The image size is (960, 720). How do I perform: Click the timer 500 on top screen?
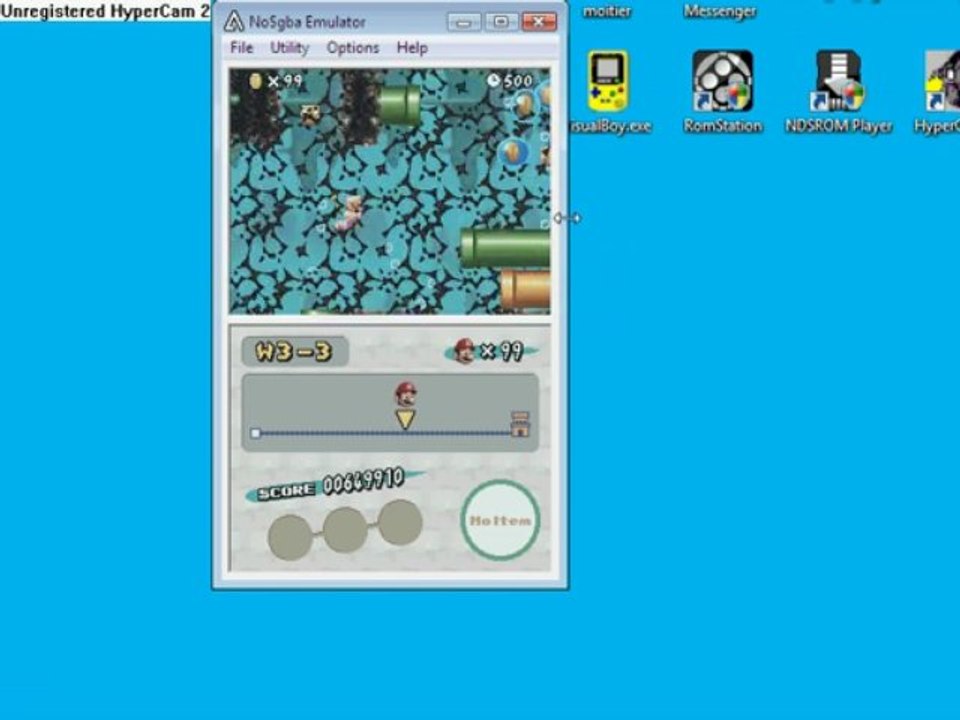[x=511, y=80]
